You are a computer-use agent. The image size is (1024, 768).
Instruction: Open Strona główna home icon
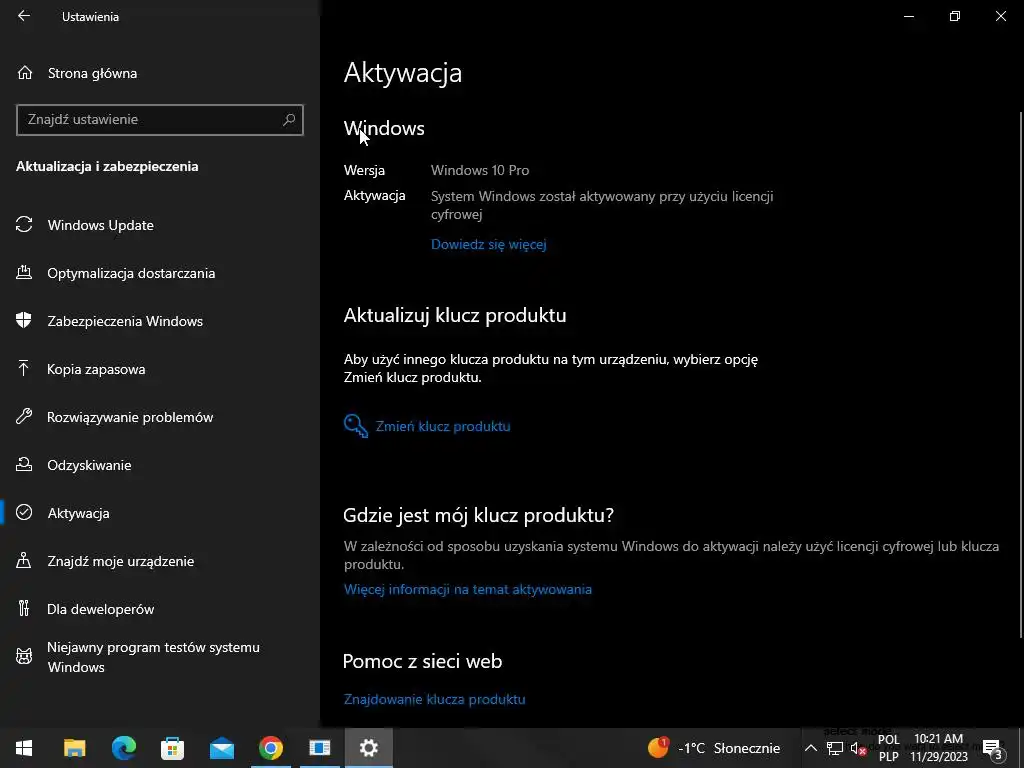pyautogui.click(x=25, y=72)
